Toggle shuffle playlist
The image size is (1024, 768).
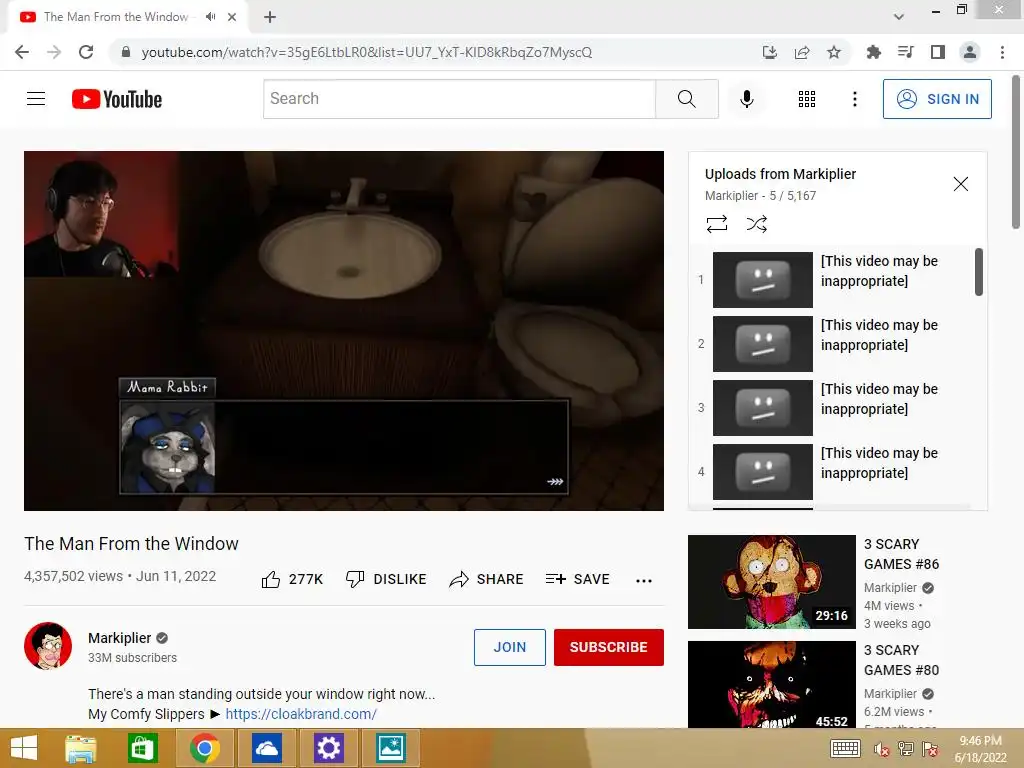pos(756,224)
